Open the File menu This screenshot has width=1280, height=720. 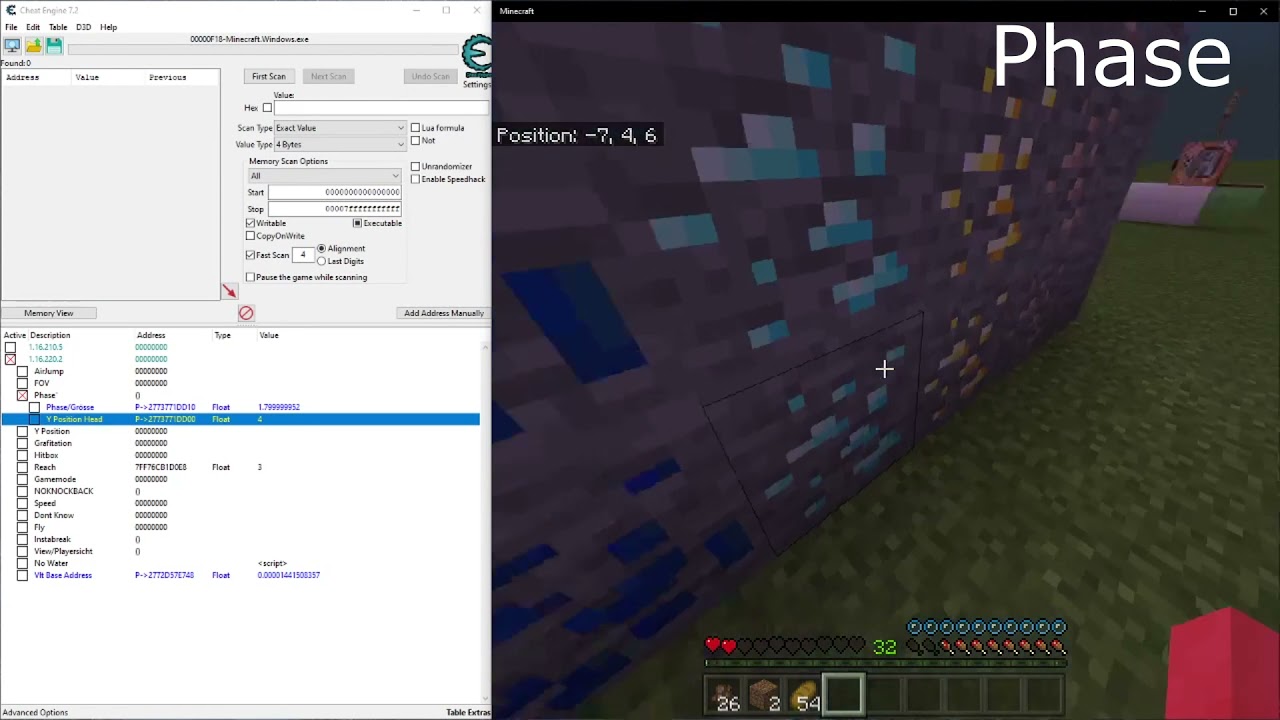click(11, 27)
